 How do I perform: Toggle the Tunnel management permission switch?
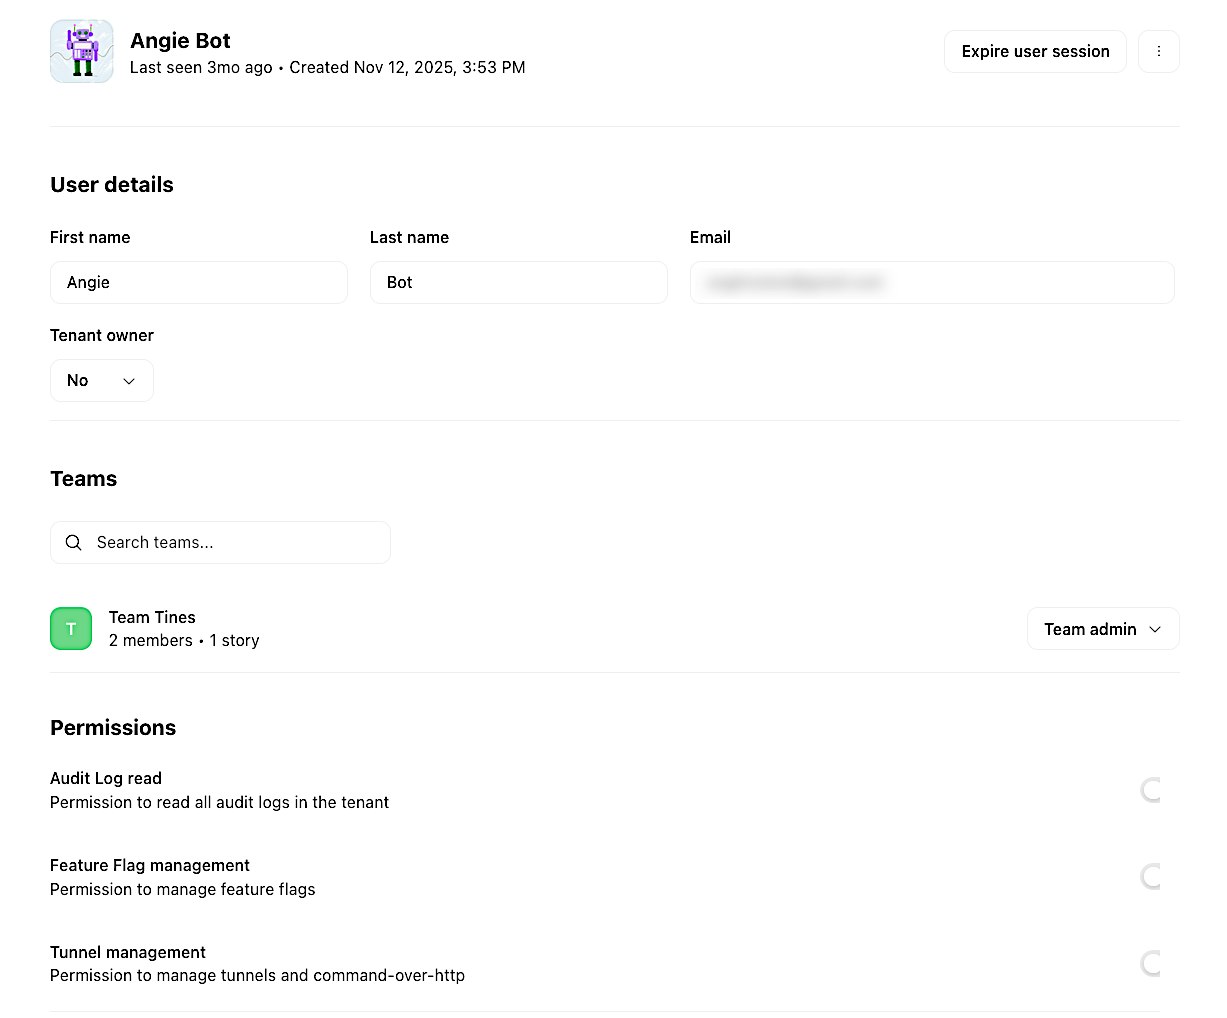pos(1150,964)
